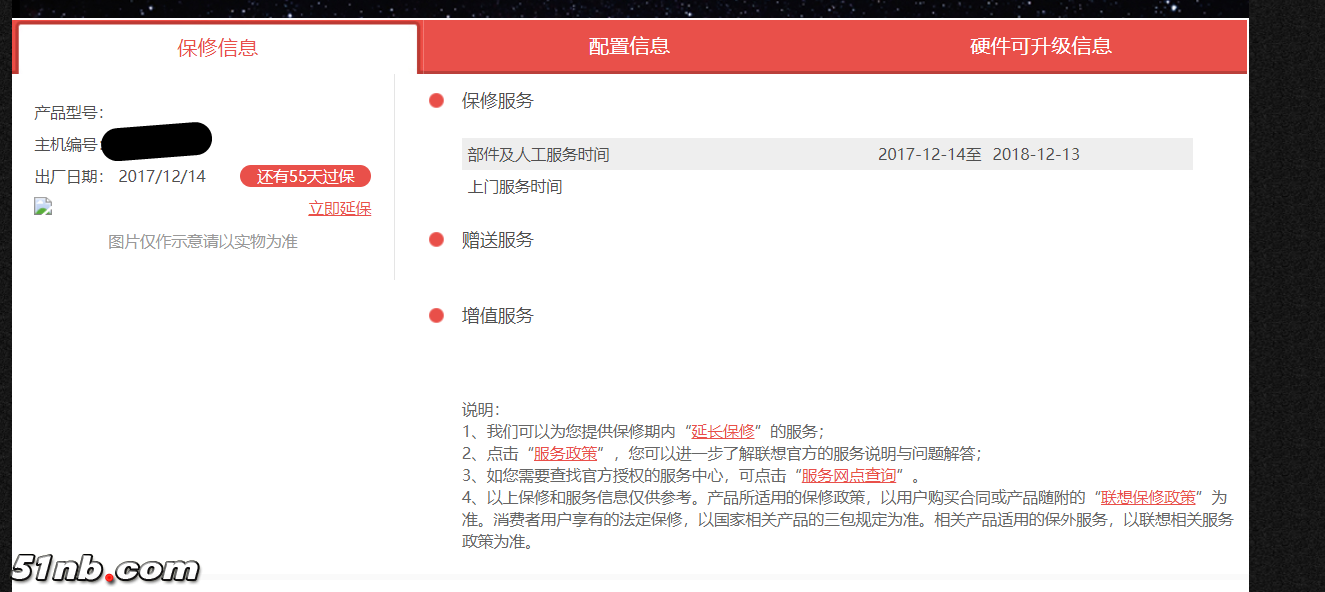The height and width of the screenshot is (592, 1325).
Task: Click the 立即延保 link
Action: [339, 208]
